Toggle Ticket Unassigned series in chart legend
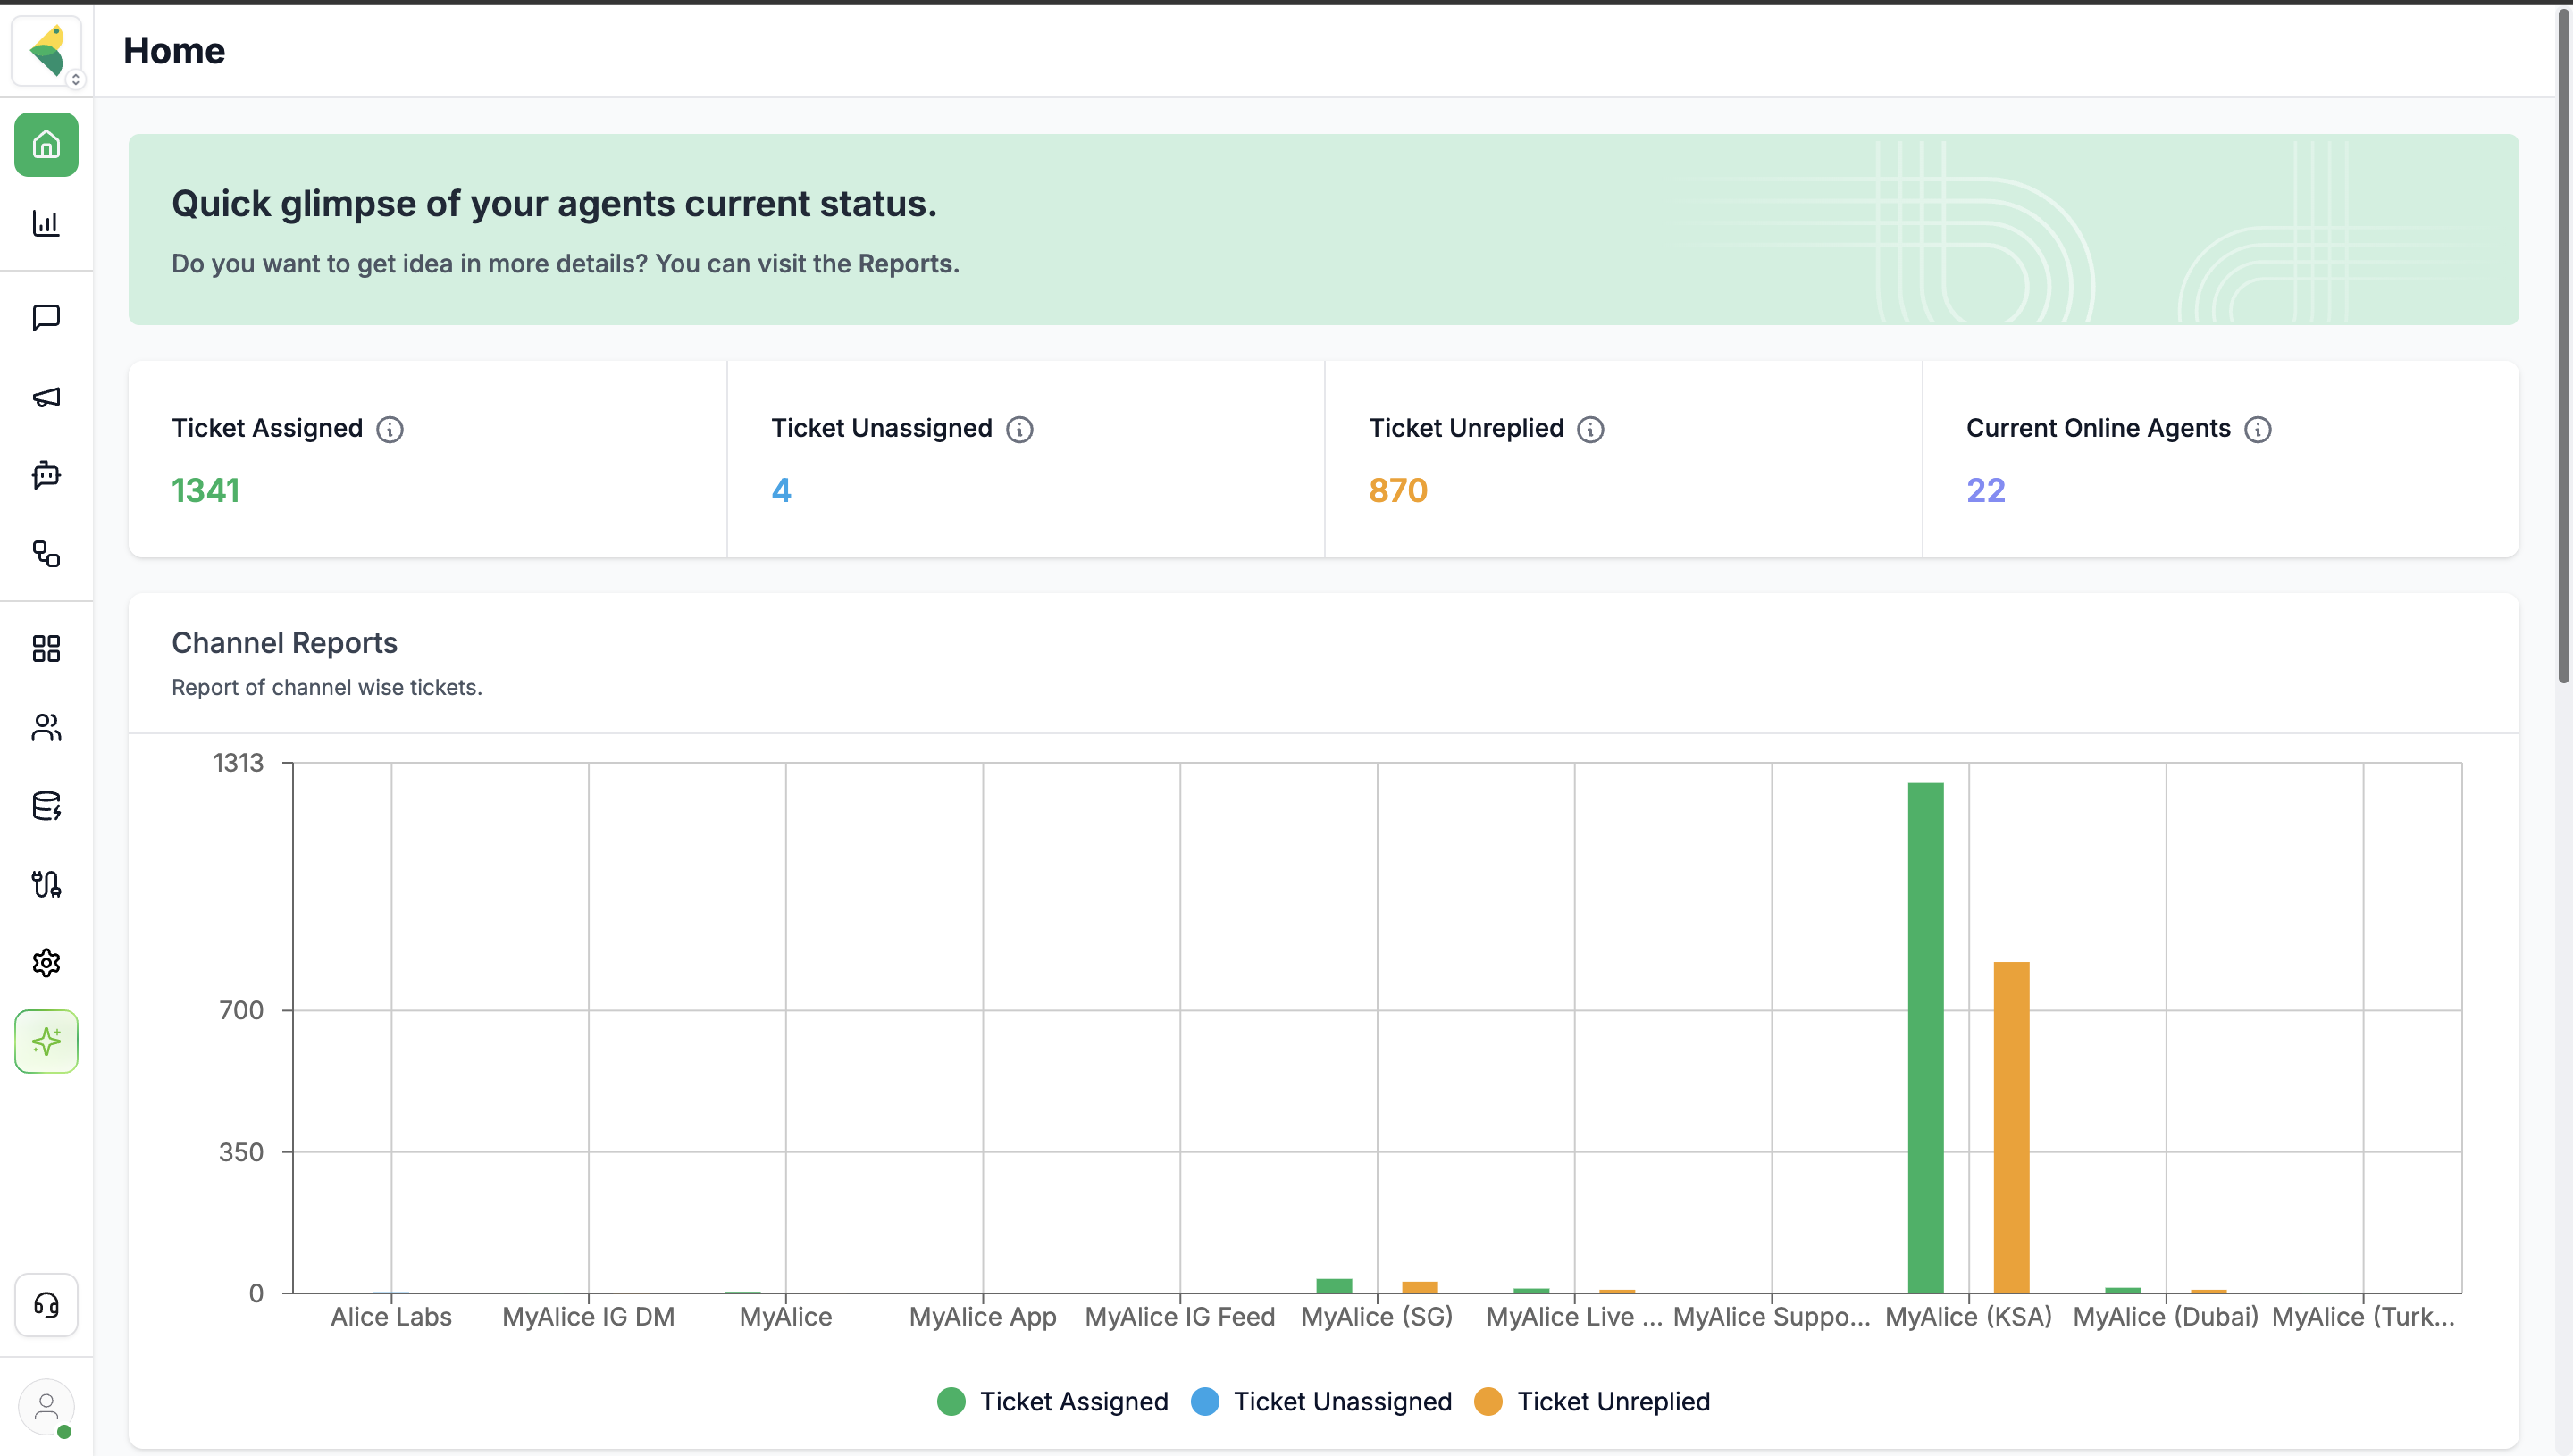This screenshot has height=1456, width=2573. [1322, 1402]
